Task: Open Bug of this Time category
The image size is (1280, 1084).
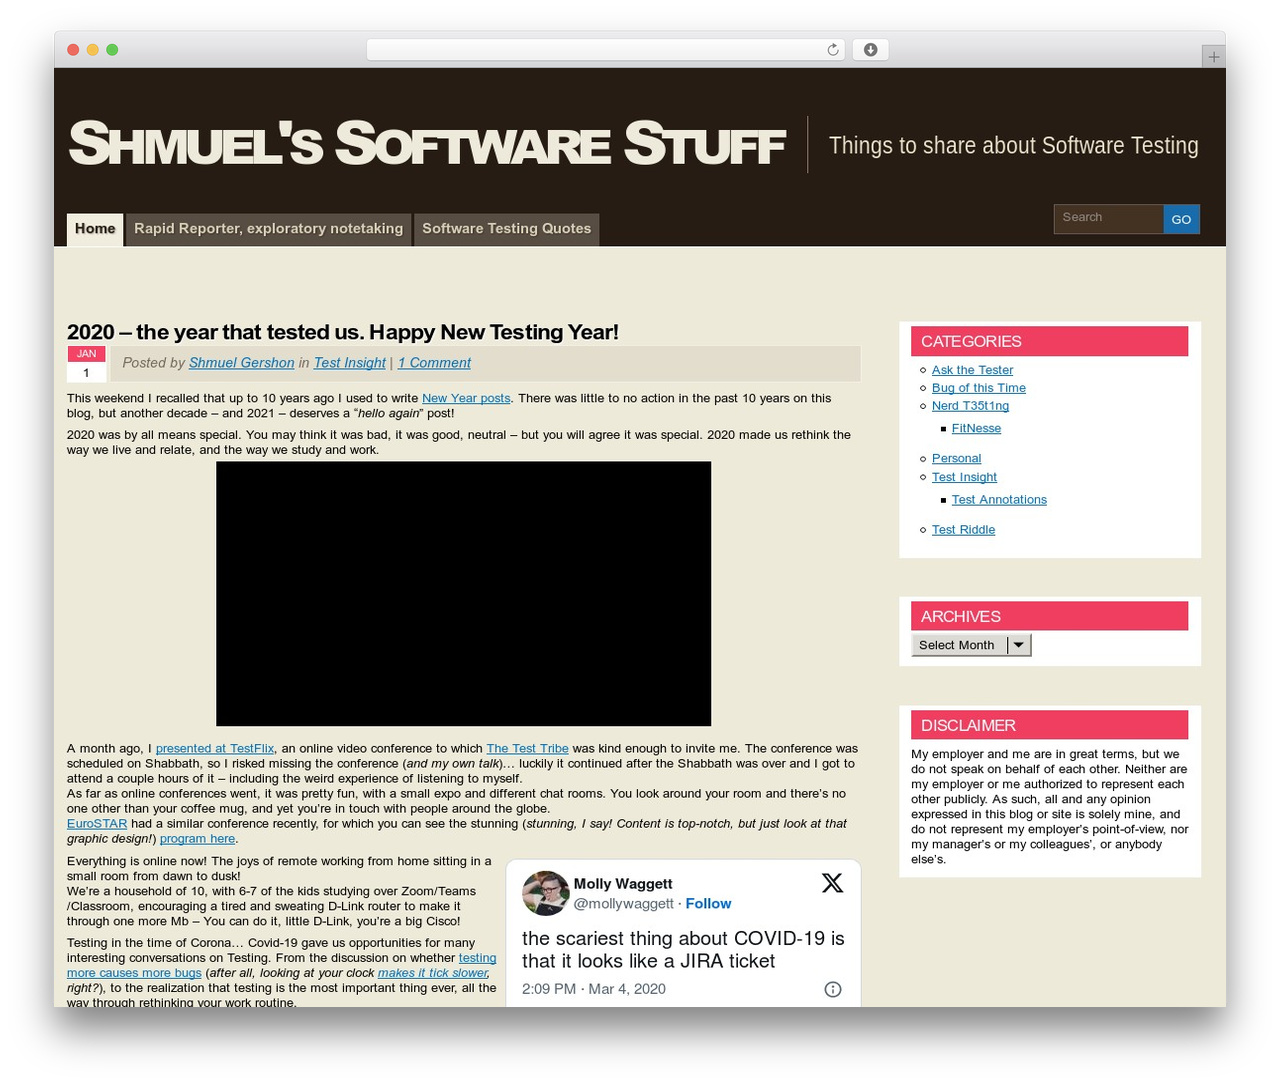Action: click(978, 388)
